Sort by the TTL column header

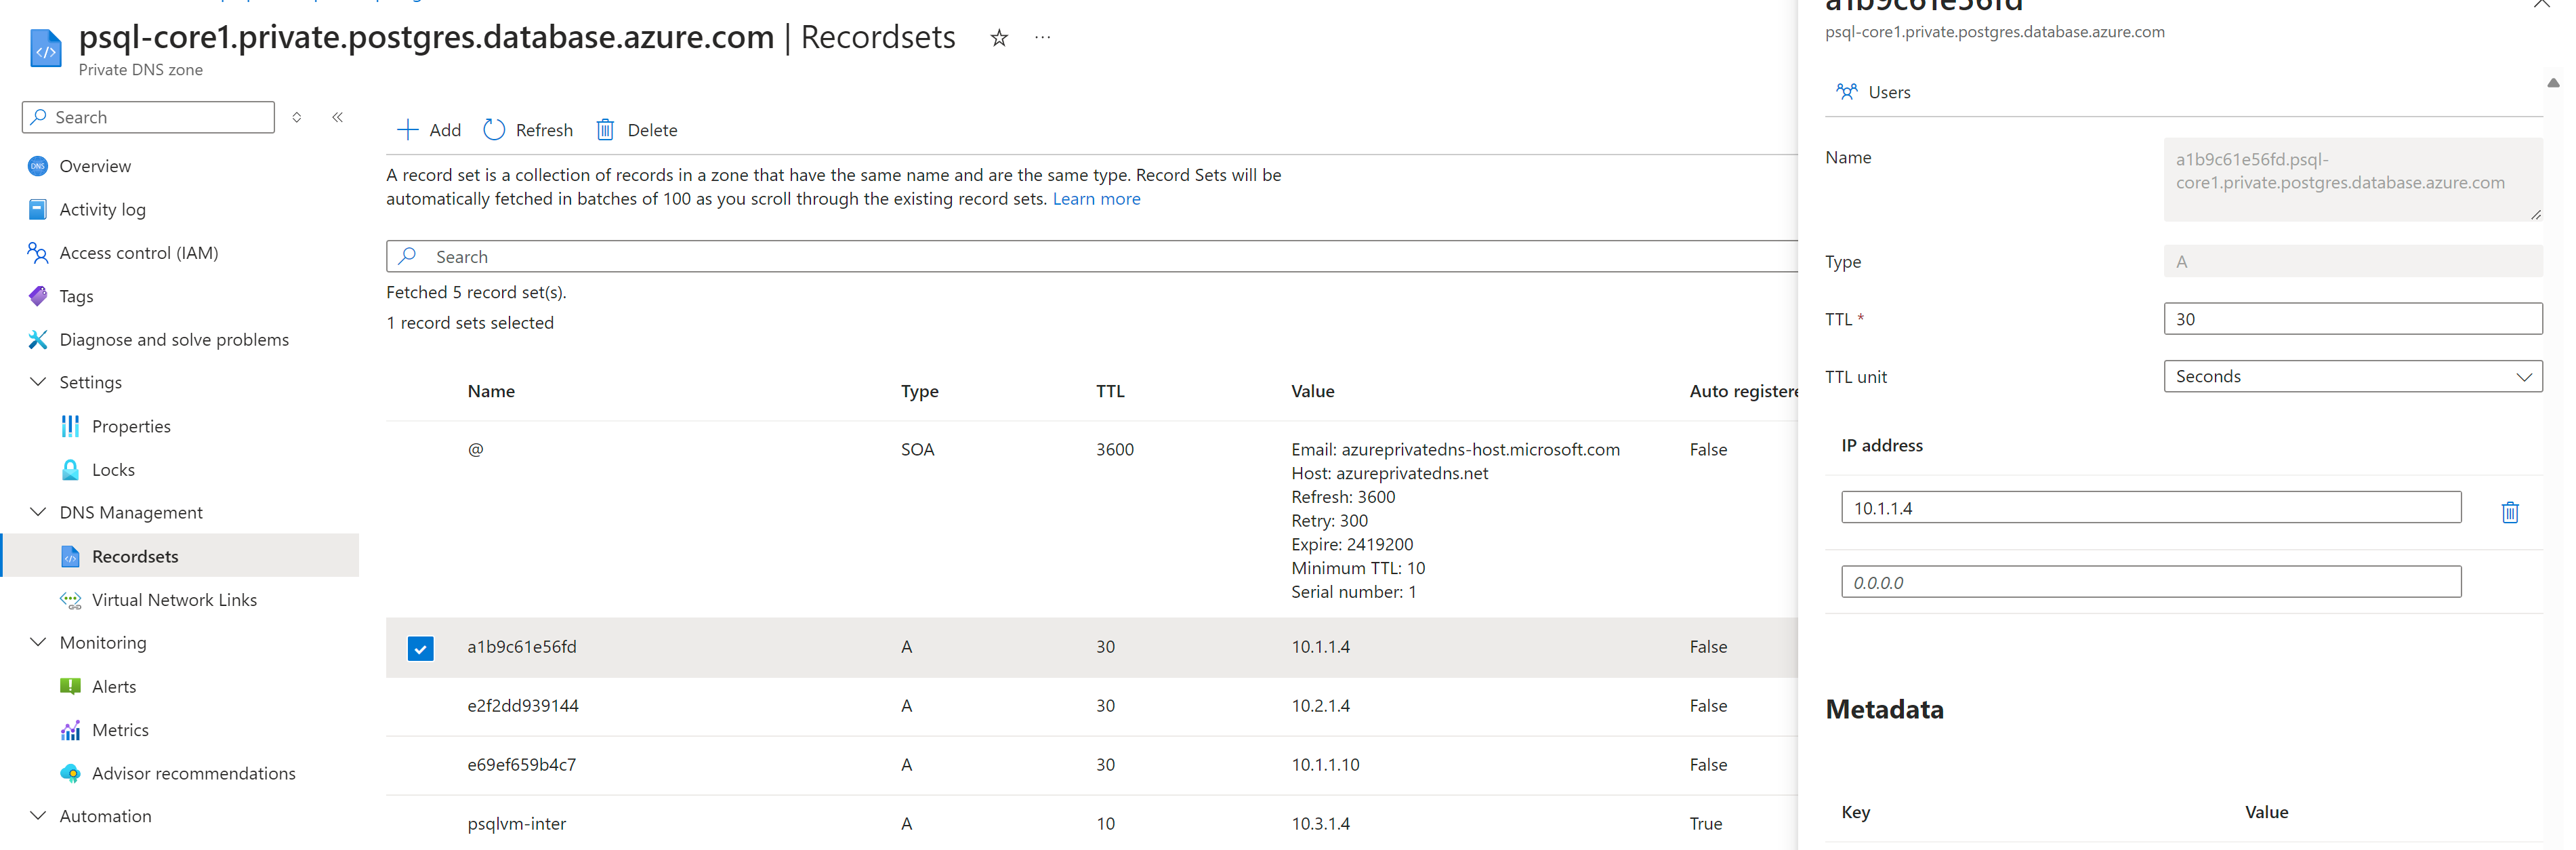(x=1110, y=391)
